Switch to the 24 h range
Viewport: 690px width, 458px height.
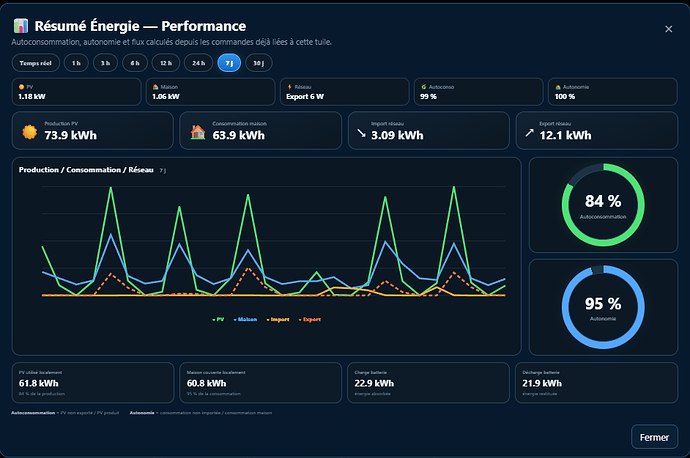click(x=198, y=63)
